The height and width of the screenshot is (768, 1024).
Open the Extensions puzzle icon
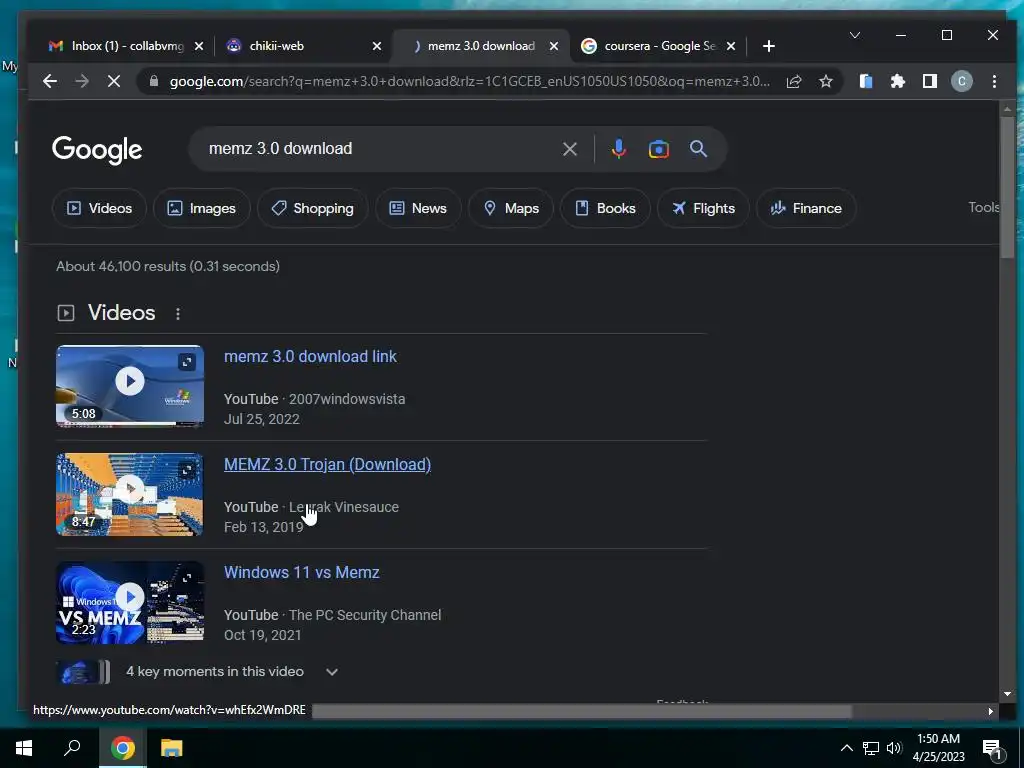click(898, 81)
